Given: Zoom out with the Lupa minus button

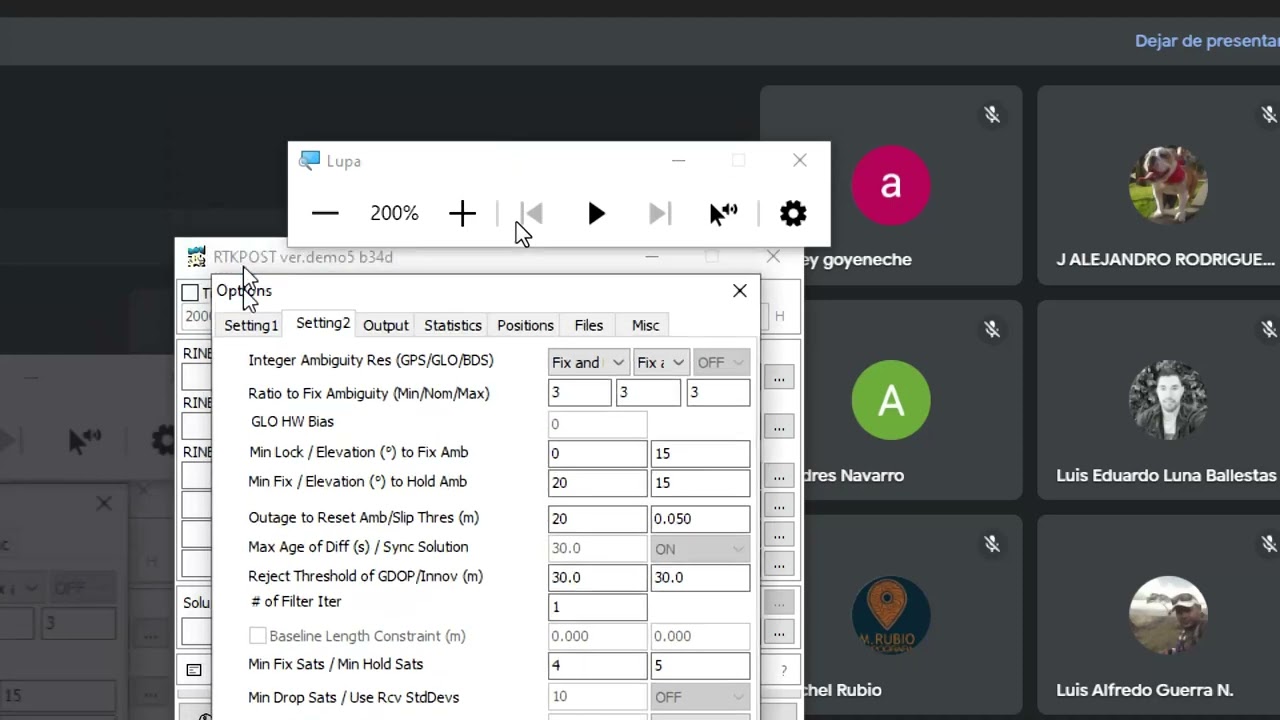Looking at the screenshot, I should coord(325,213).
